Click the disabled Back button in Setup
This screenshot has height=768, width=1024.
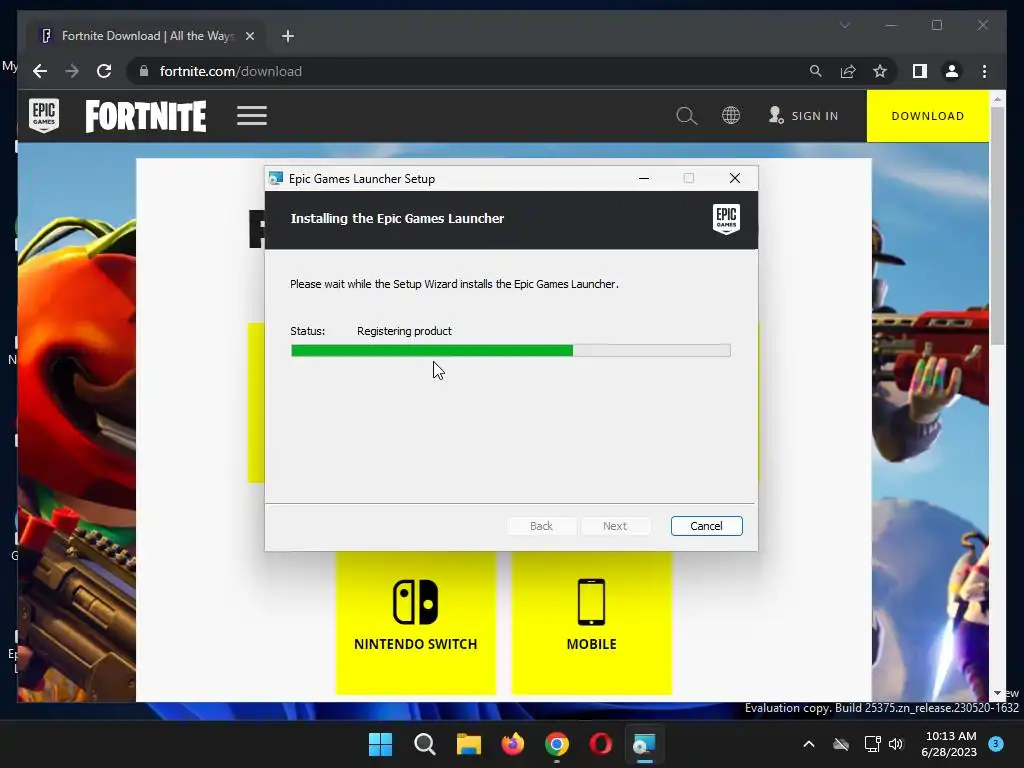pyautogui.click(x=541, y=526)
